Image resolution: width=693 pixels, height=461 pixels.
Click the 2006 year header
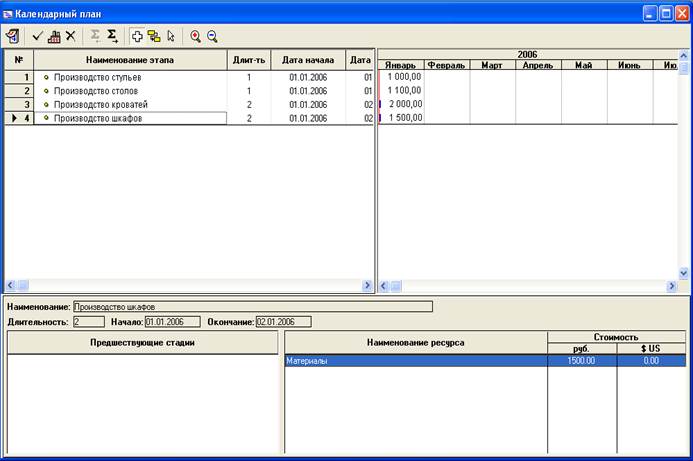point(527,55)
